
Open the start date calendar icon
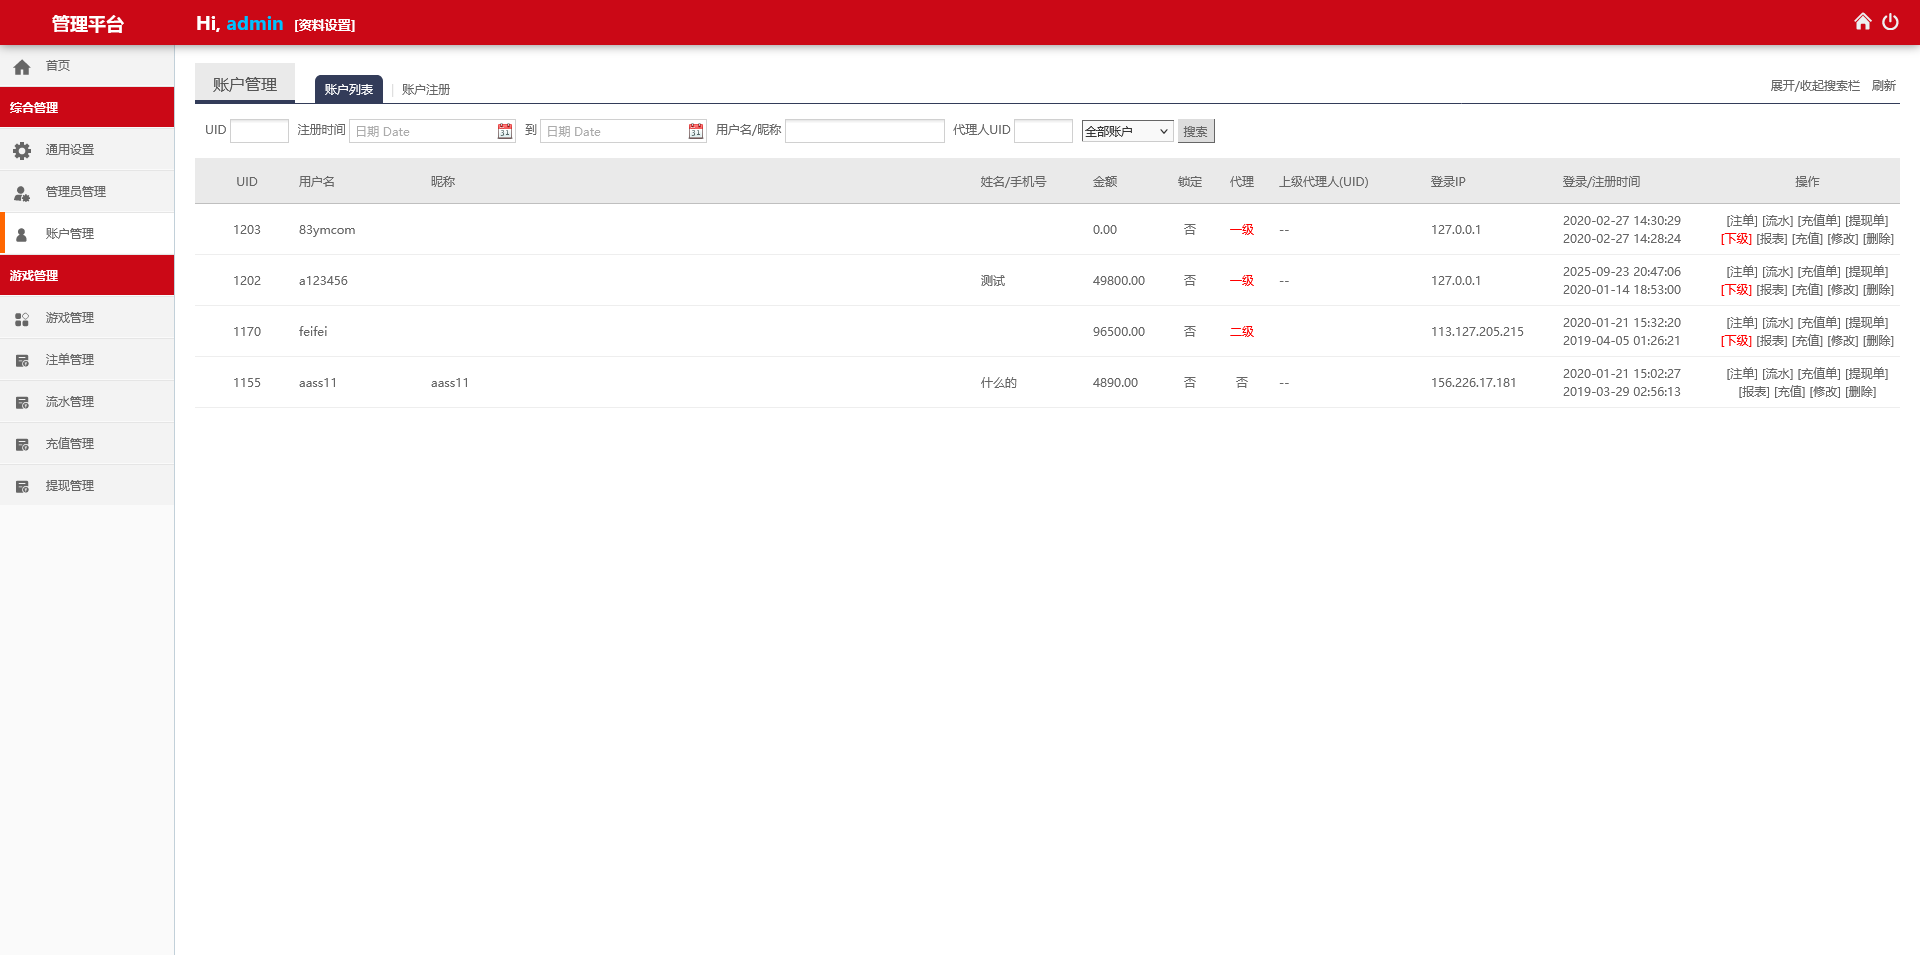coord(505,131)
